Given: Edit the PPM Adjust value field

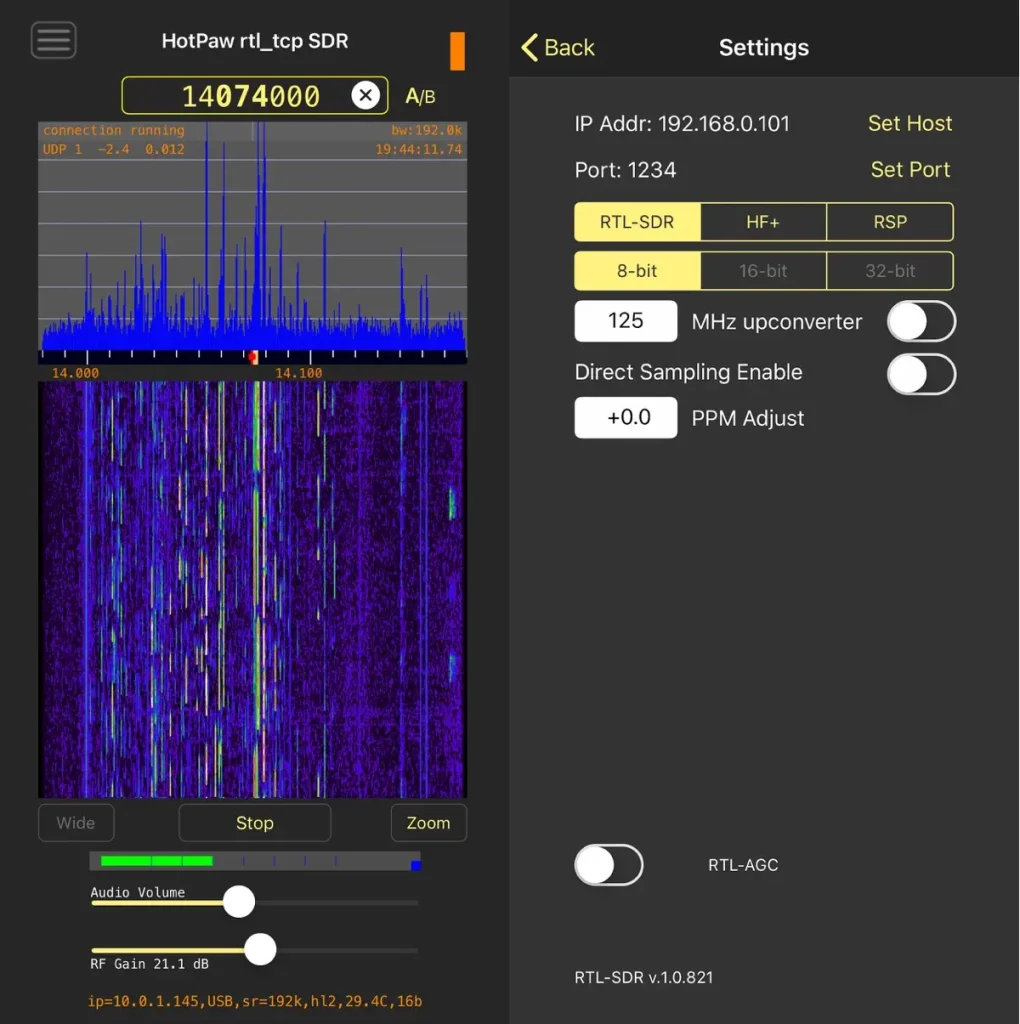Looking at the screenshot, I should tap(626, 417).
